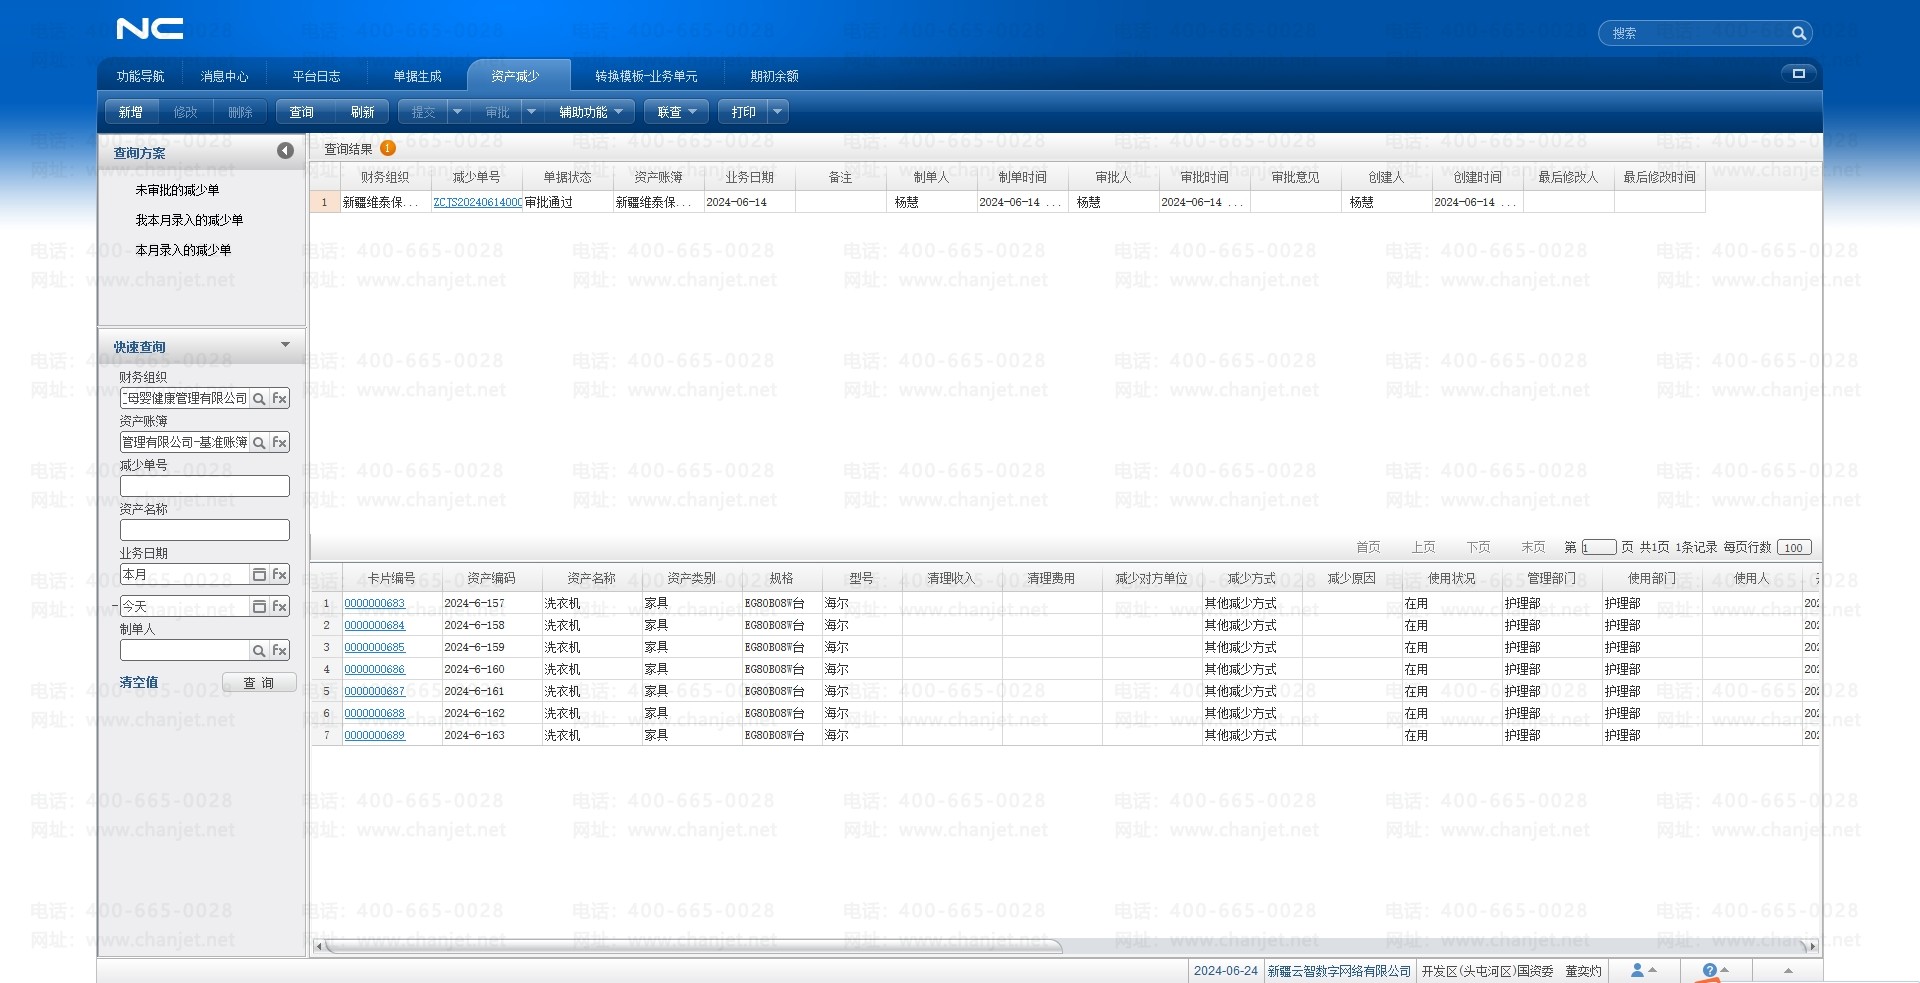Click the 减少单号 input field in quick query
This screenshot has width=1920, height=983.
204,487
